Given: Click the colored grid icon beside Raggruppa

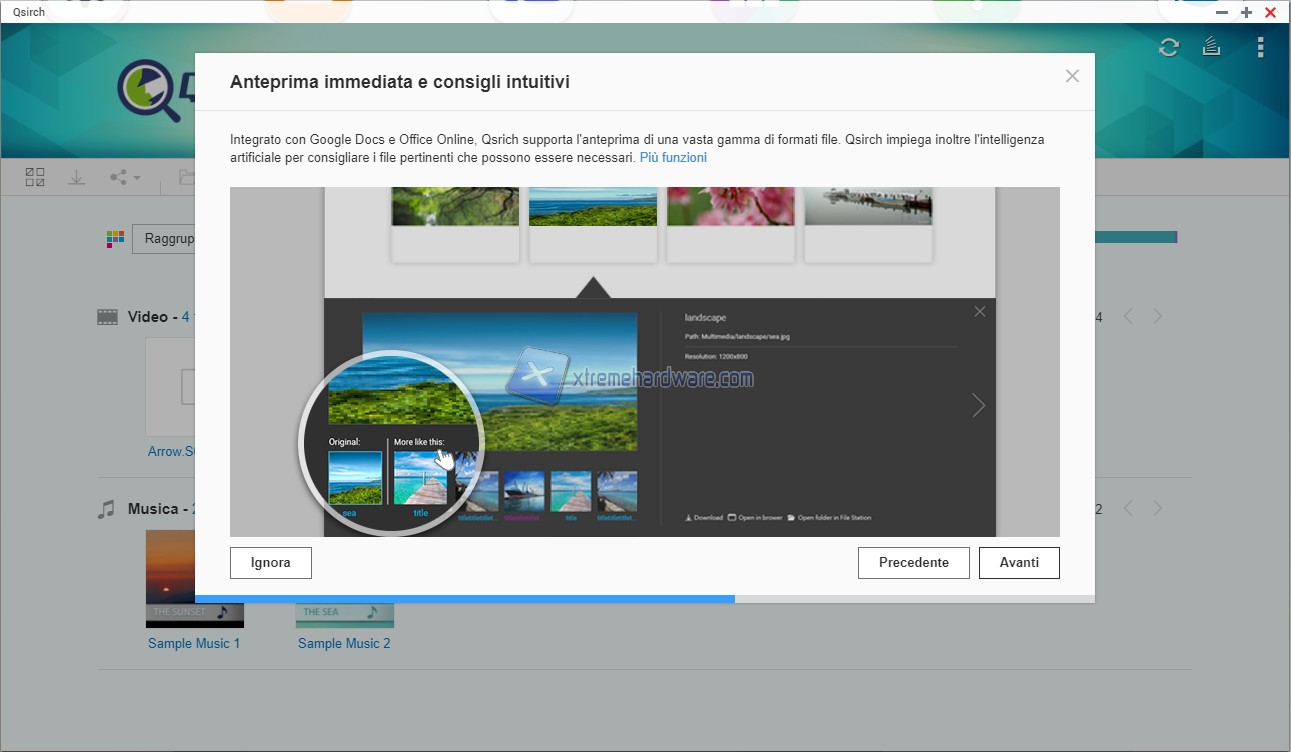Looking at the screenshot, I should [116, 239].
